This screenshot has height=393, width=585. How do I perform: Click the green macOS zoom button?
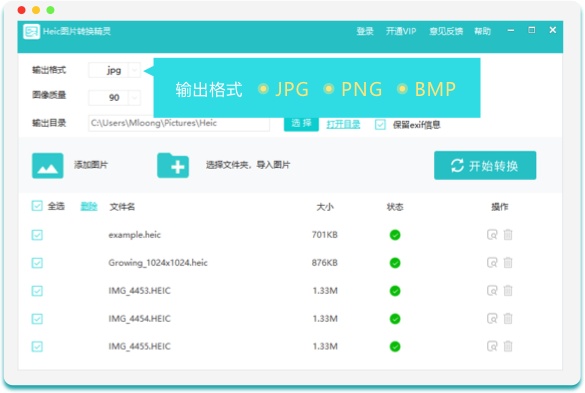point(50,10)
